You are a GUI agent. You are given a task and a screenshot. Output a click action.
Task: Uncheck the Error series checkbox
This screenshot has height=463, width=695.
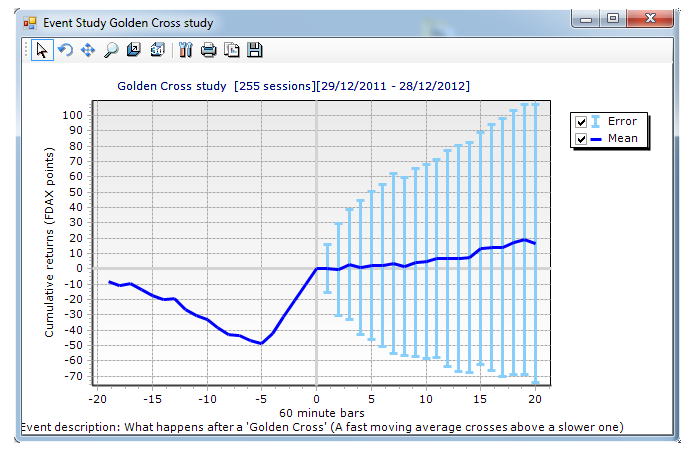(x=581, y=122)
